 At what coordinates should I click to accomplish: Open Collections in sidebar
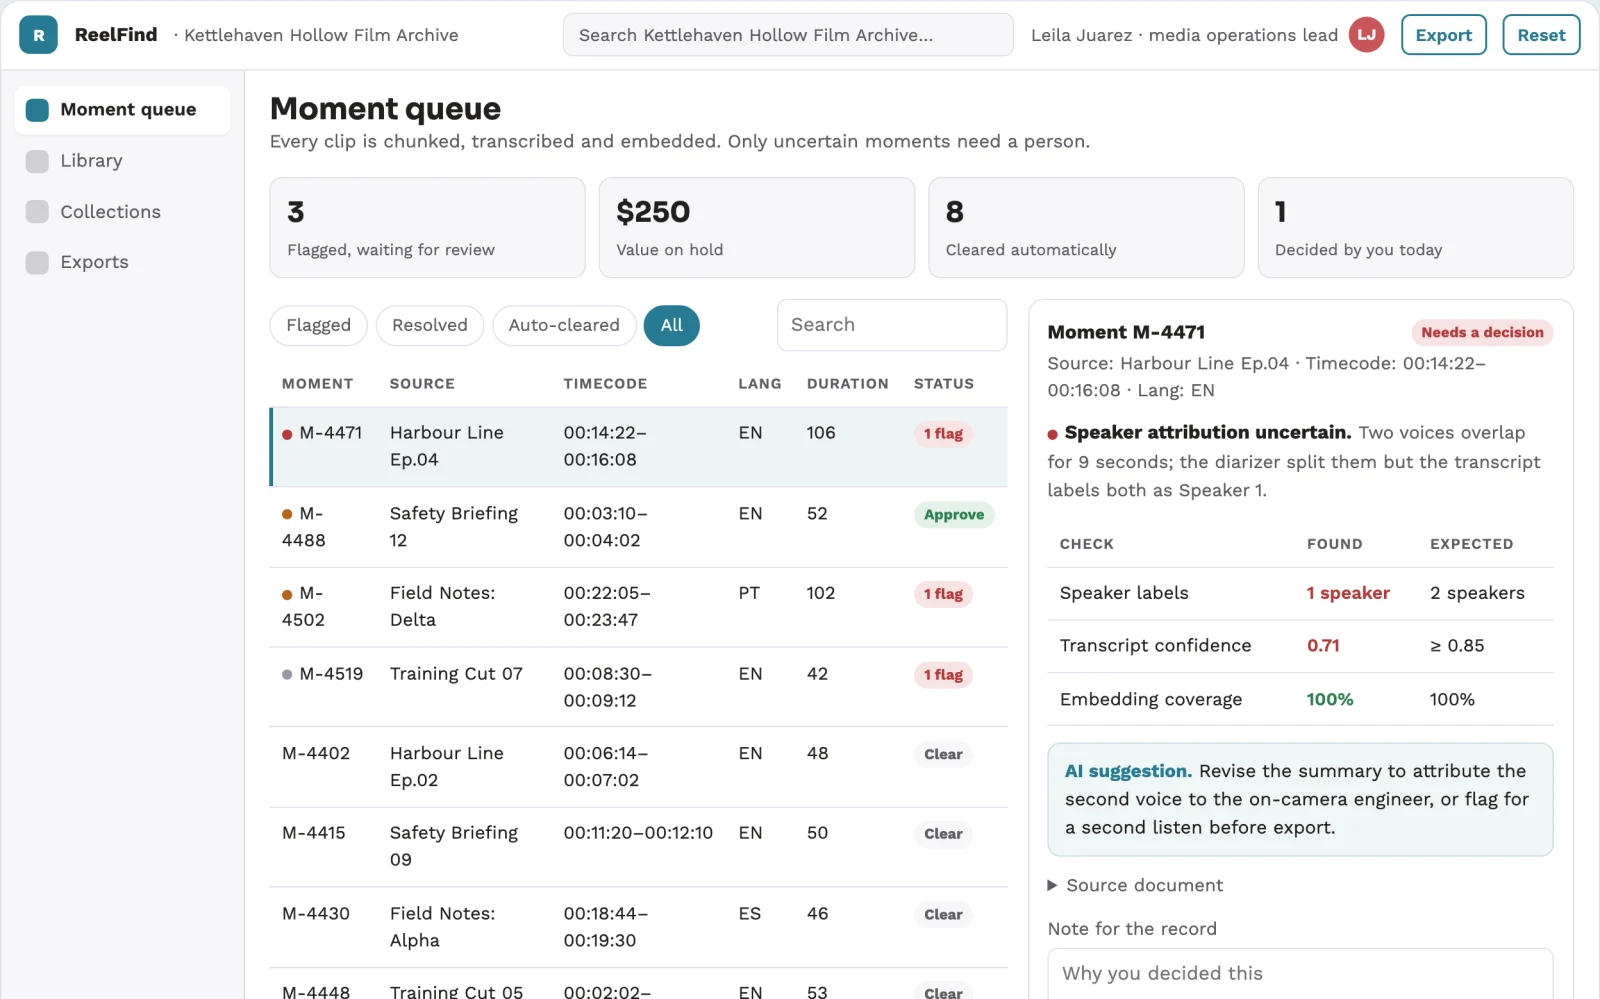click(122, 212)
